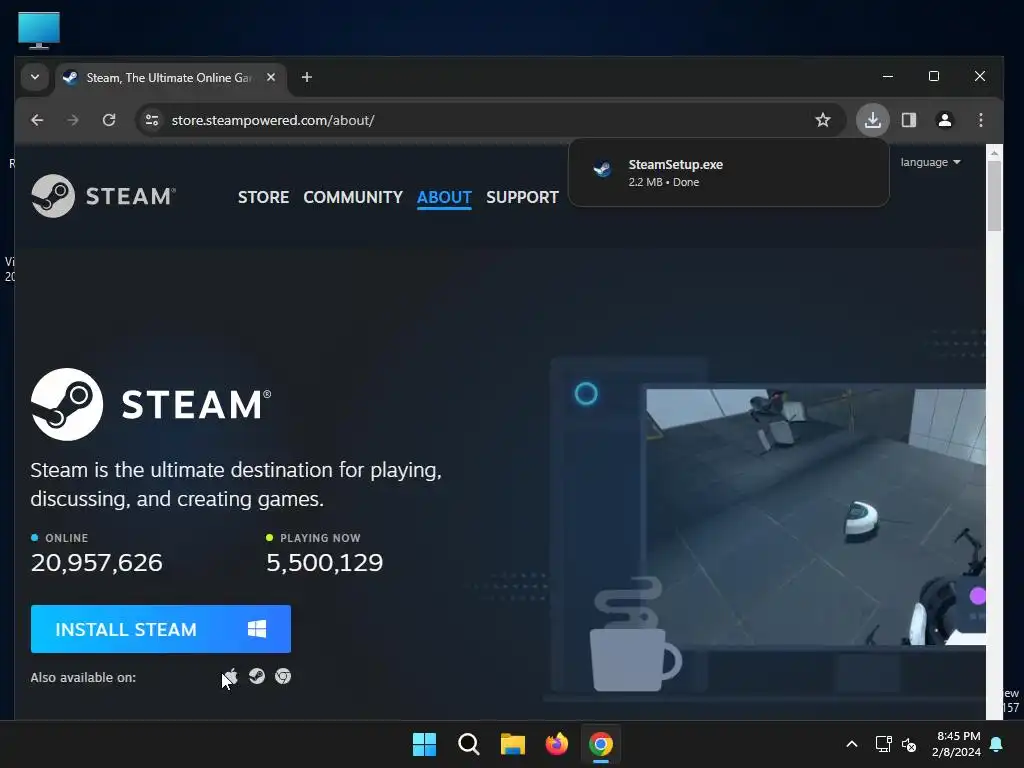Click the muted volume tray icon
This screenshot has height=768, width=1024.
click(x=908, y=744)
